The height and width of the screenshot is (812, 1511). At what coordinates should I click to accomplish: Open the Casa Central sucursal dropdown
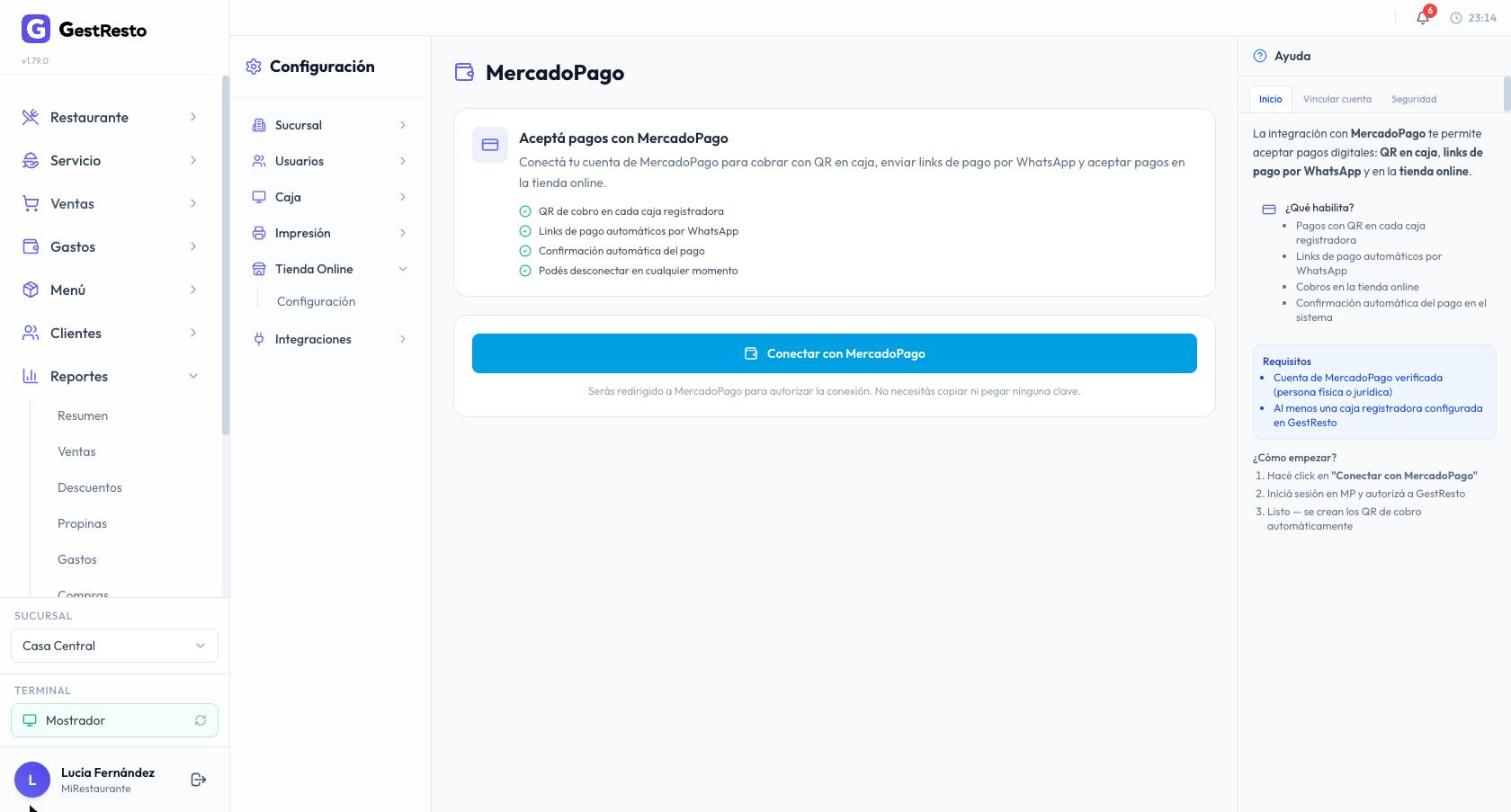coord(114,646)
